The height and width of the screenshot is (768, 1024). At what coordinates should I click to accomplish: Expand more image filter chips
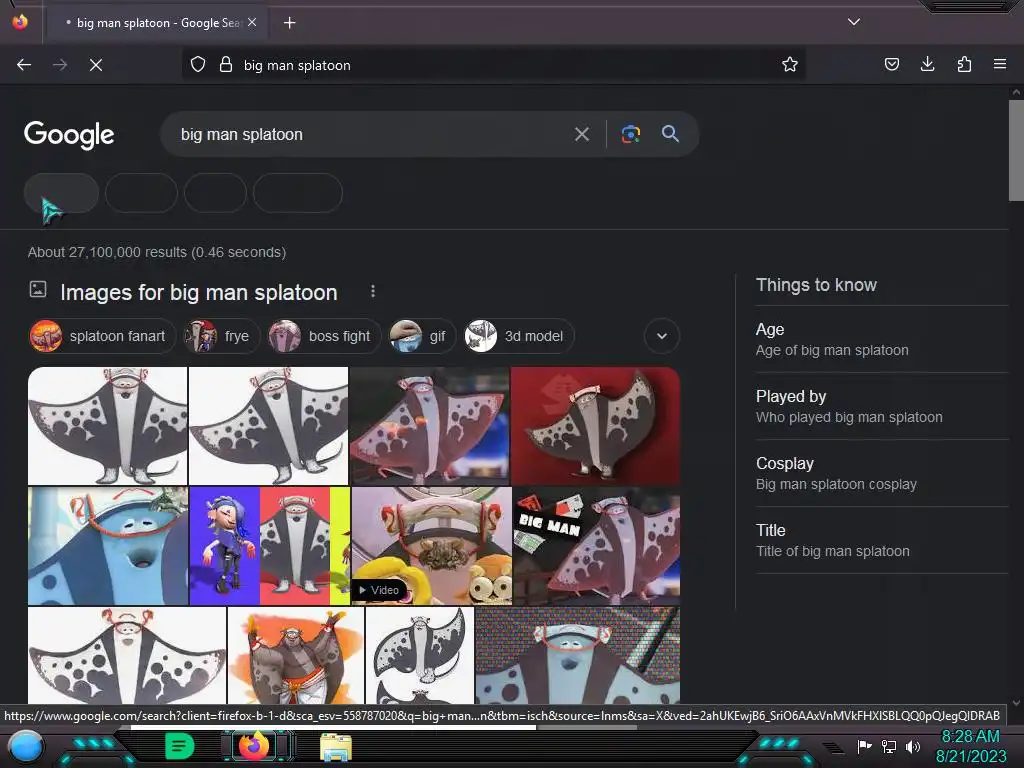point(662,336)
